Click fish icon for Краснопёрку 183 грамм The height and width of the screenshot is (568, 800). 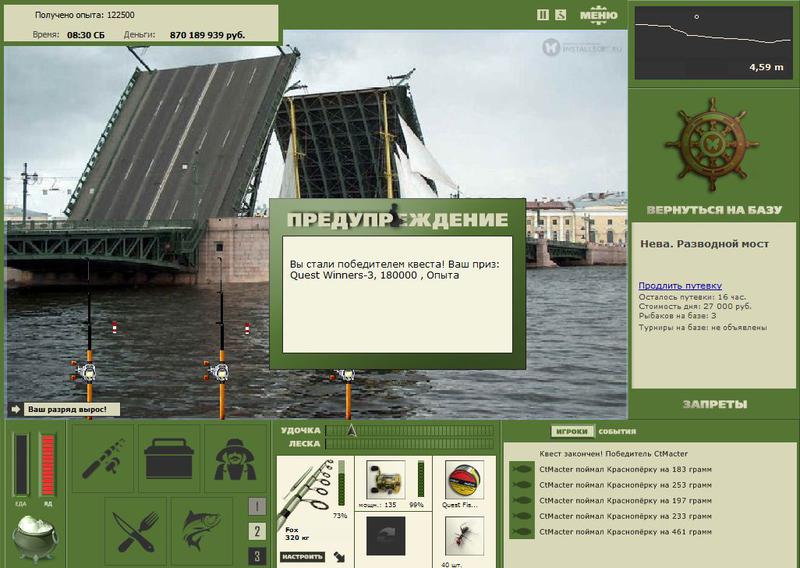pyautogui.click(x=522, y=470)
